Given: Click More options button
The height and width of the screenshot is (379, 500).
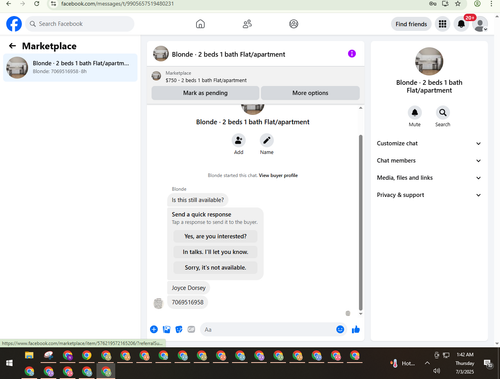Looking at the screenshot, I should (310, 93).
